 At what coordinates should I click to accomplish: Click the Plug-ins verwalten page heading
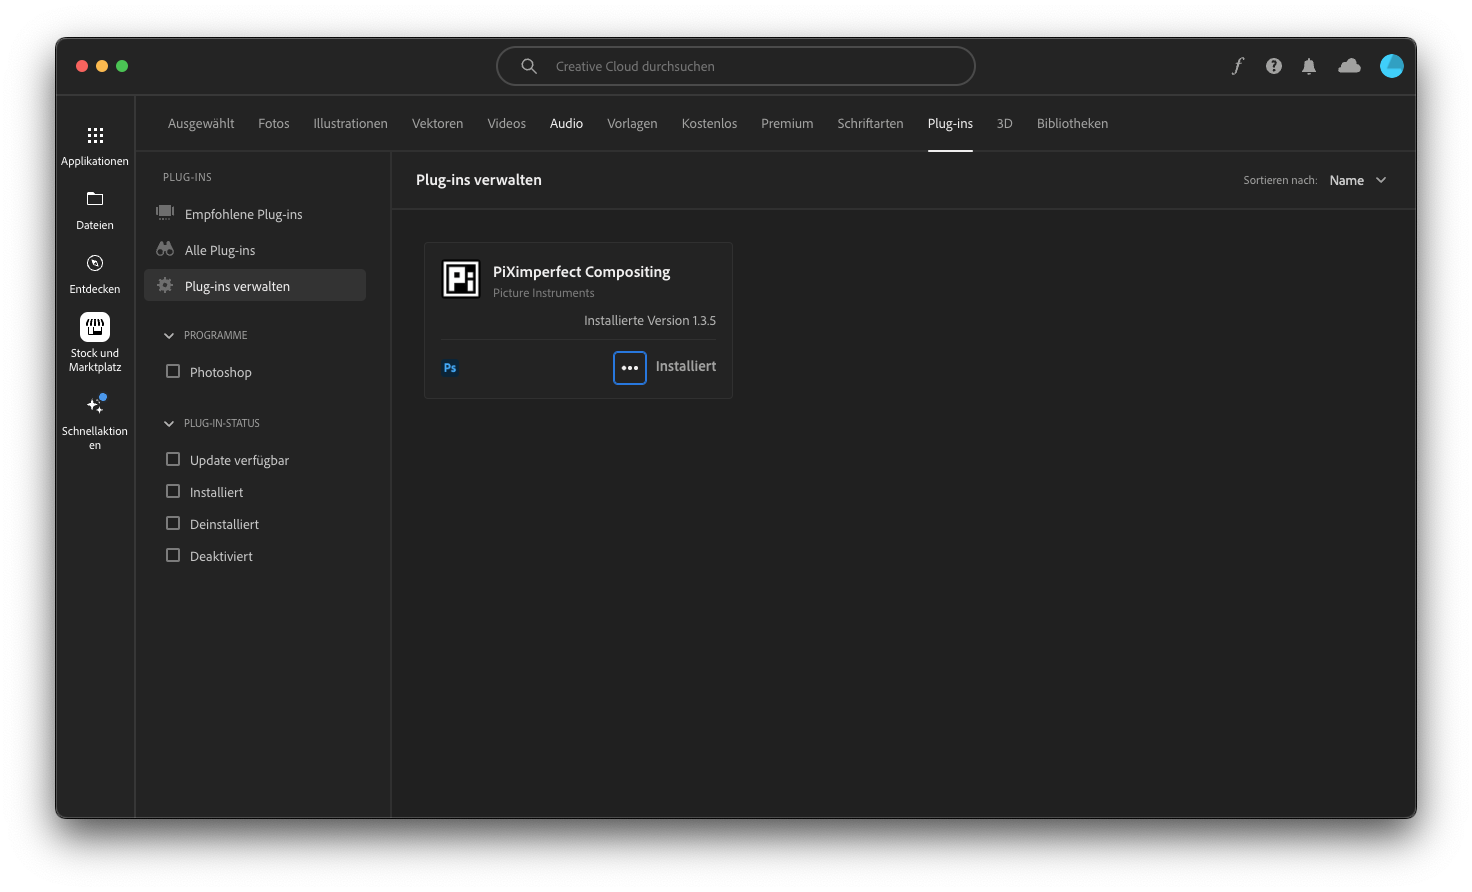479,180
